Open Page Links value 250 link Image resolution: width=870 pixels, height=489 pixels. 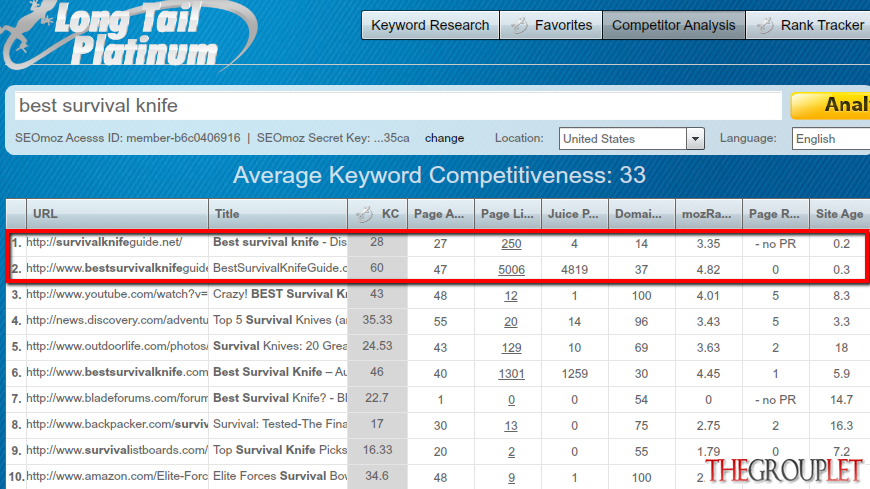tap(511, 244)
